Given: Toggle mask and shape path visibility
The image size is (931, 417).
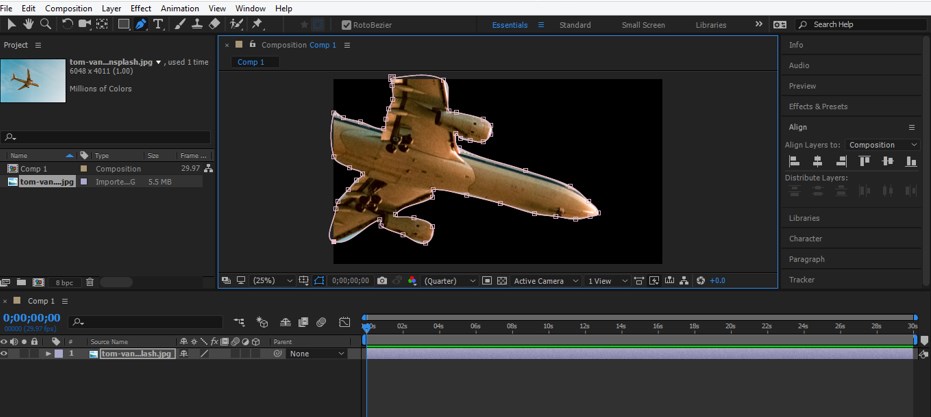Looking at the screenshot, I should tap(319, 281).
